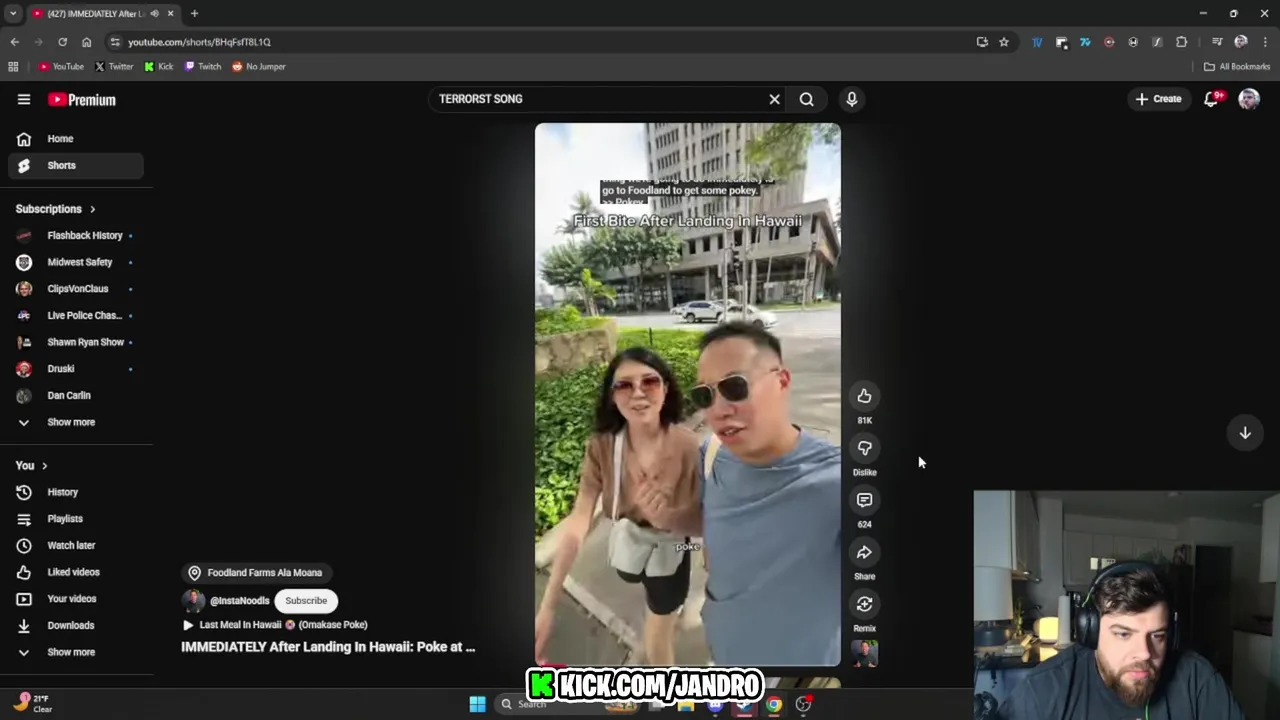Open the Chrome apps grid in bookmarks bar
The width and height of the screenshot is (1280, 720).
[x=13, y=66]
